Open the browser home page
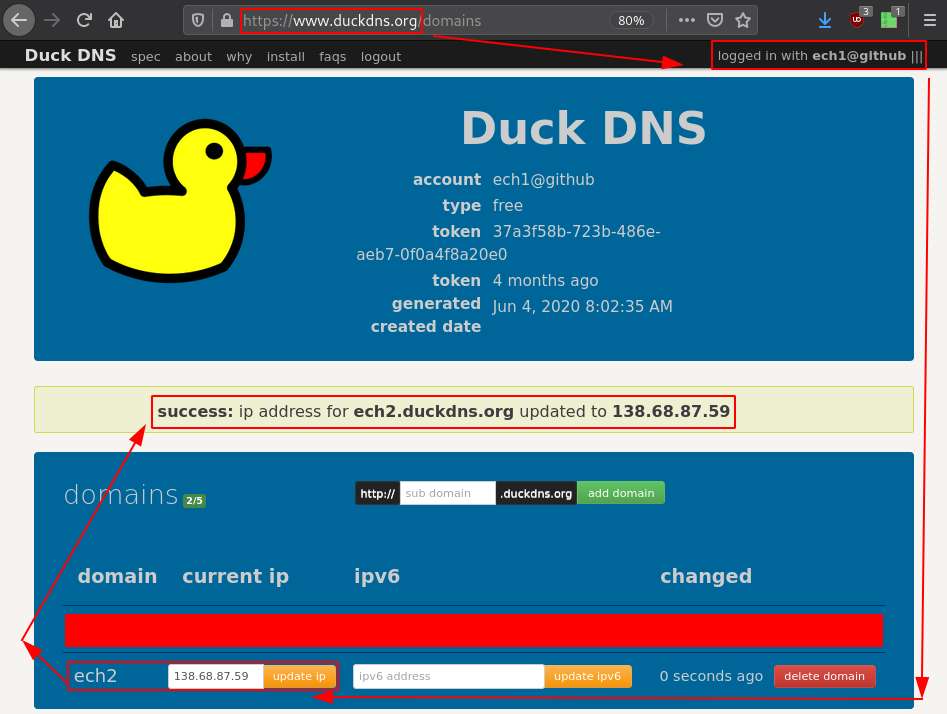Image resolution: width=947 pixels, height=714 pixels. click(x=115, y=21)
